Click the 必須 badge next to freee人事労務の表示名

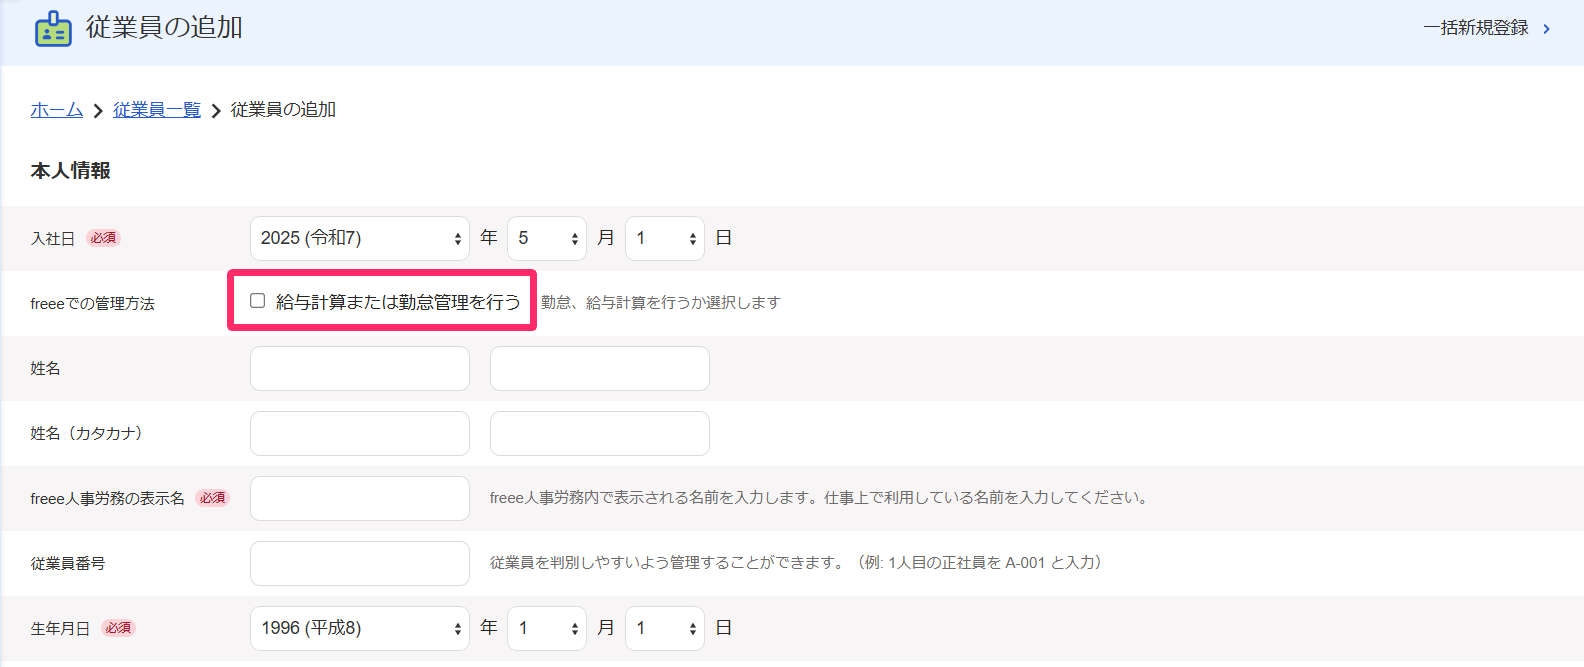click(212, 498)
